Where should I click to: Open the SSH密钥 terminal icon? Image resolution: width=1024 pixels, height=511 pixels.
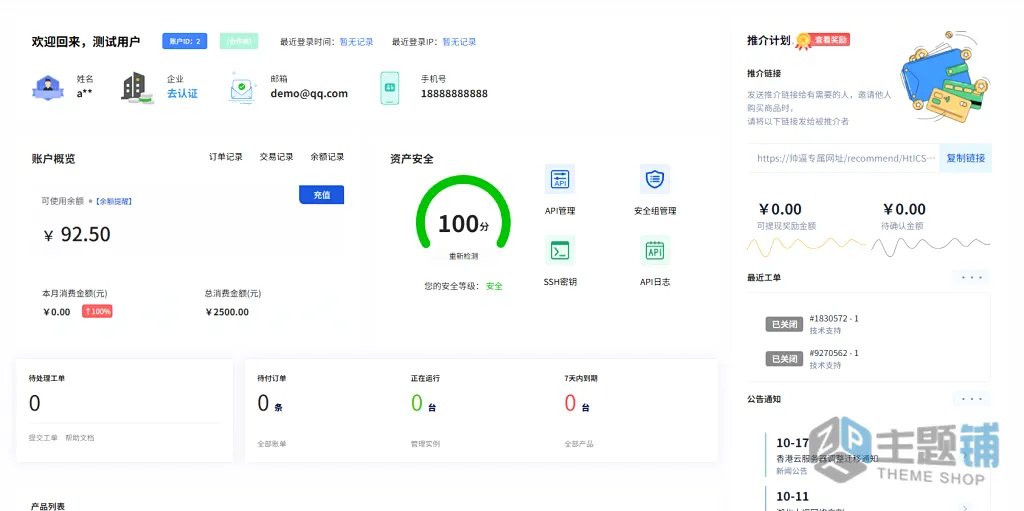click(x=560, y=250)
